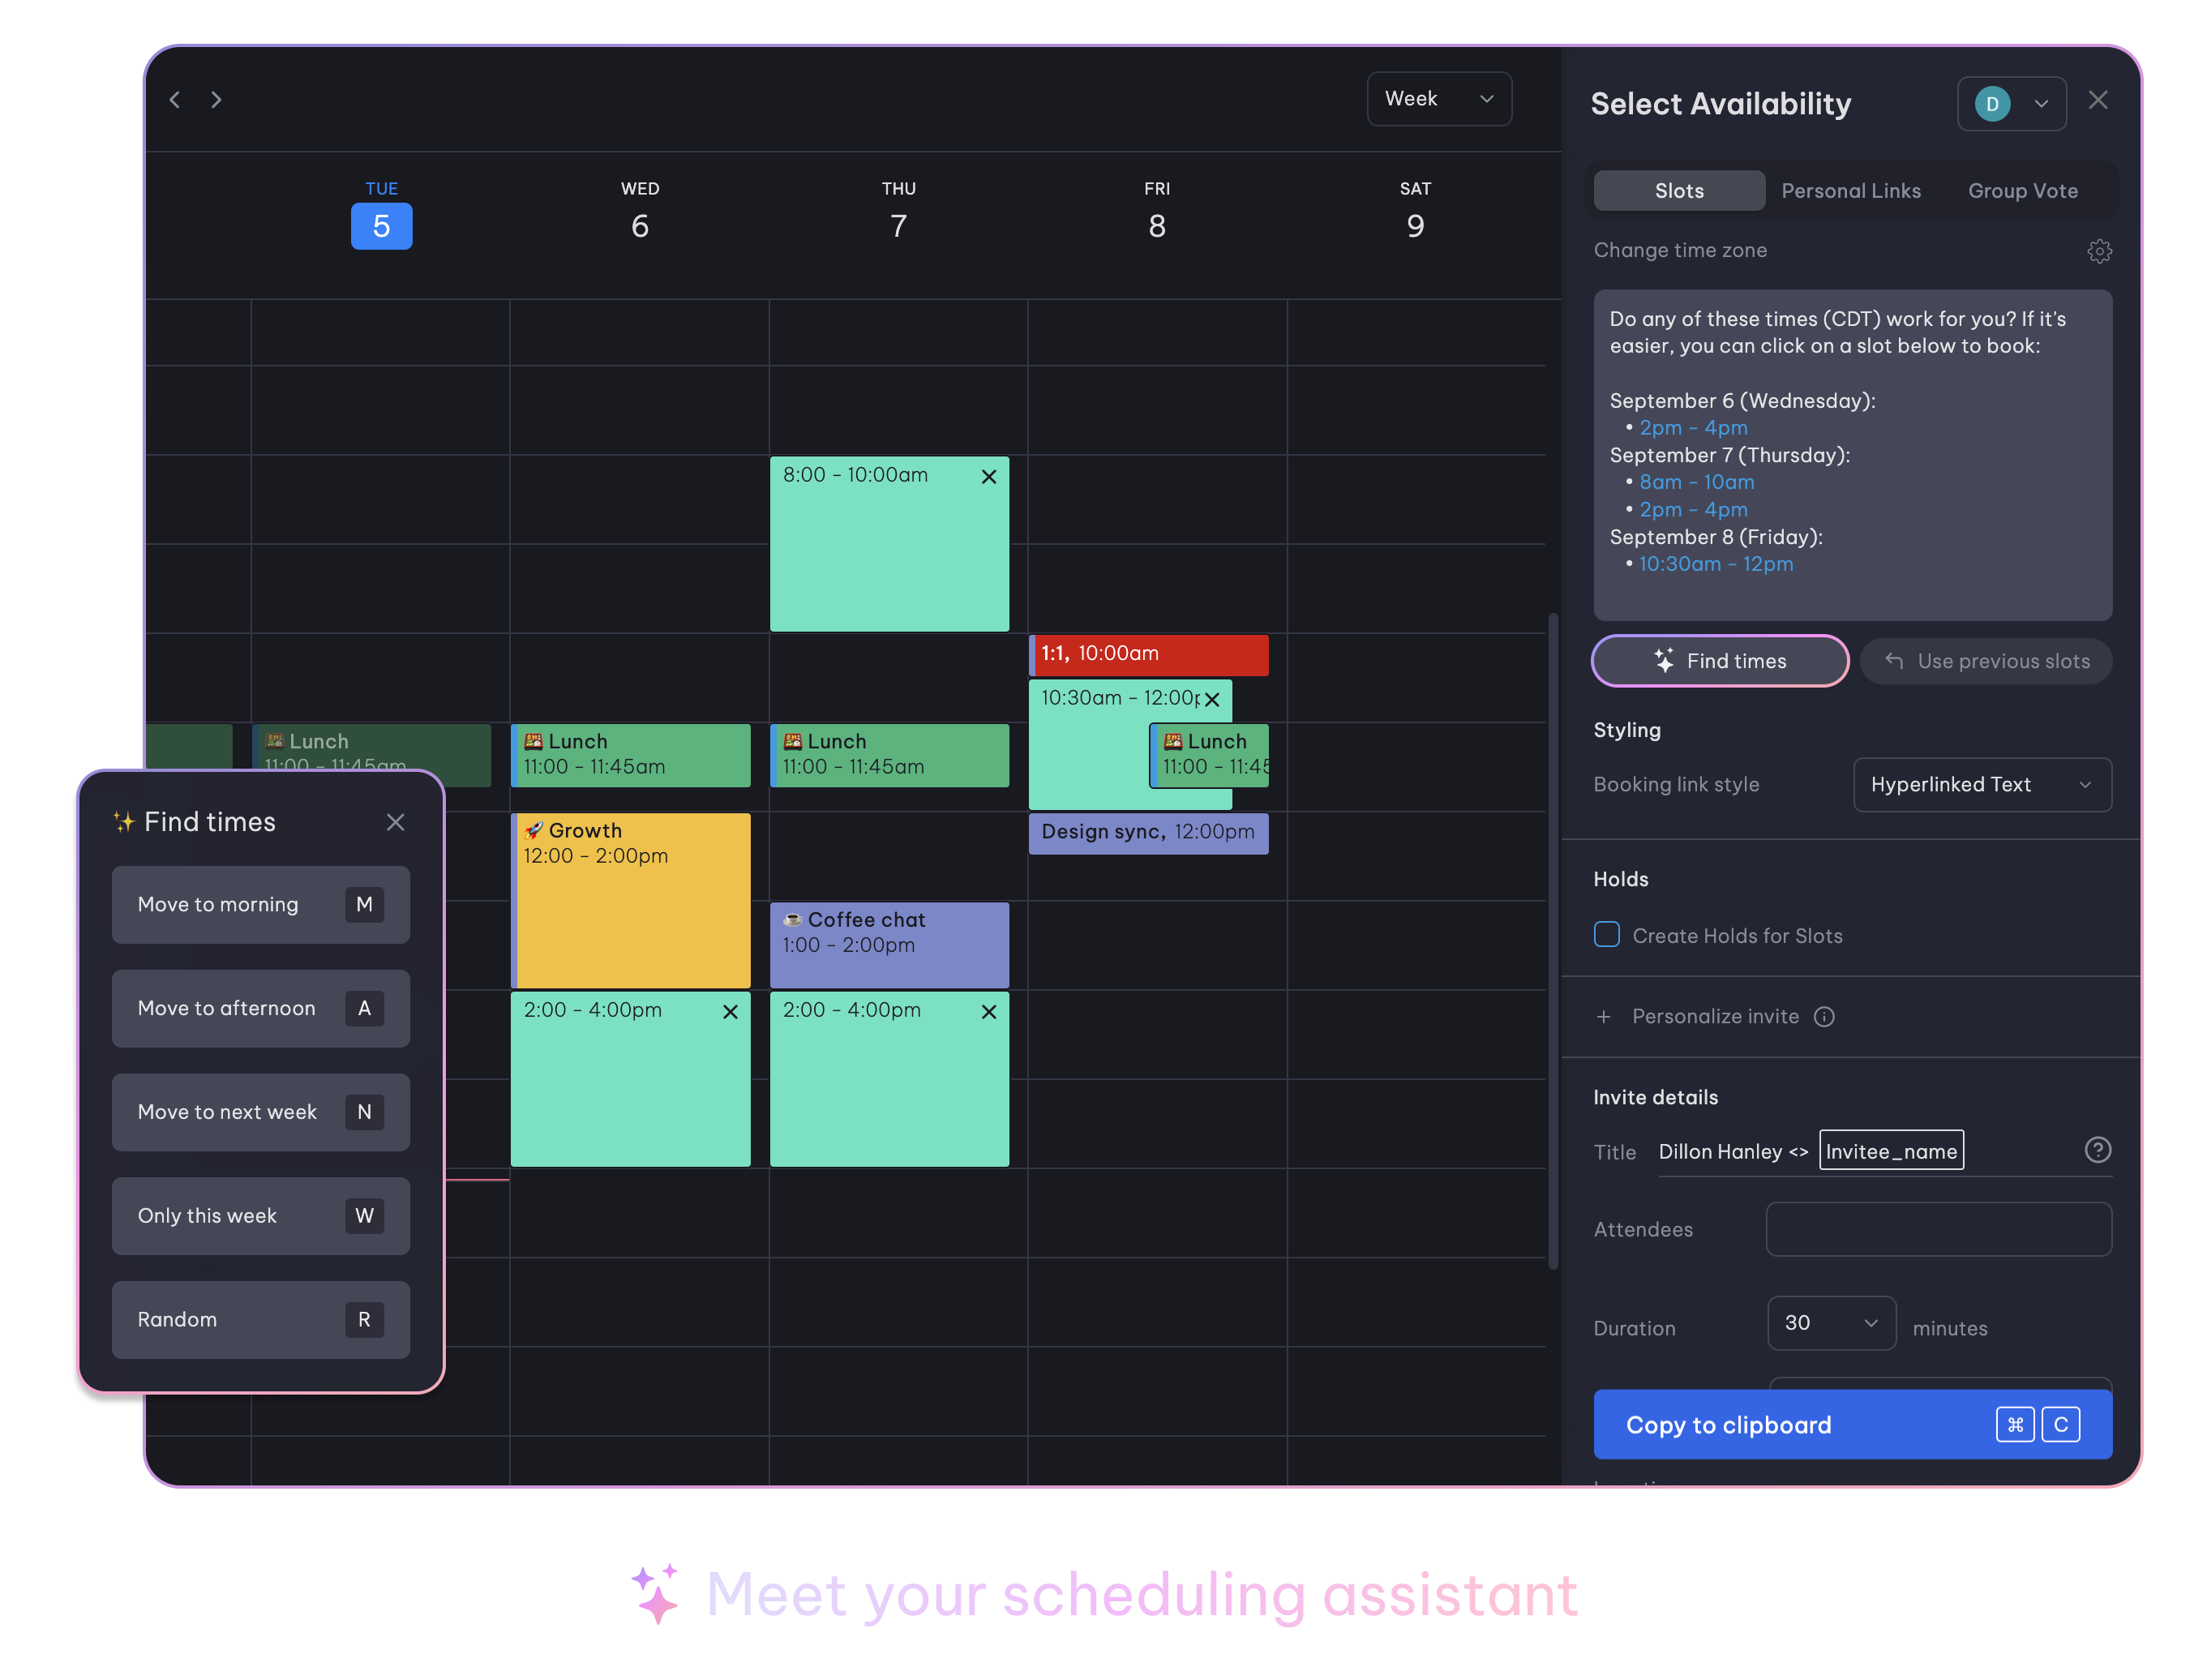Remove the 8:00 - 10:00am Thursday slot
This screenshot has width=2207, height=1680.
988,477
